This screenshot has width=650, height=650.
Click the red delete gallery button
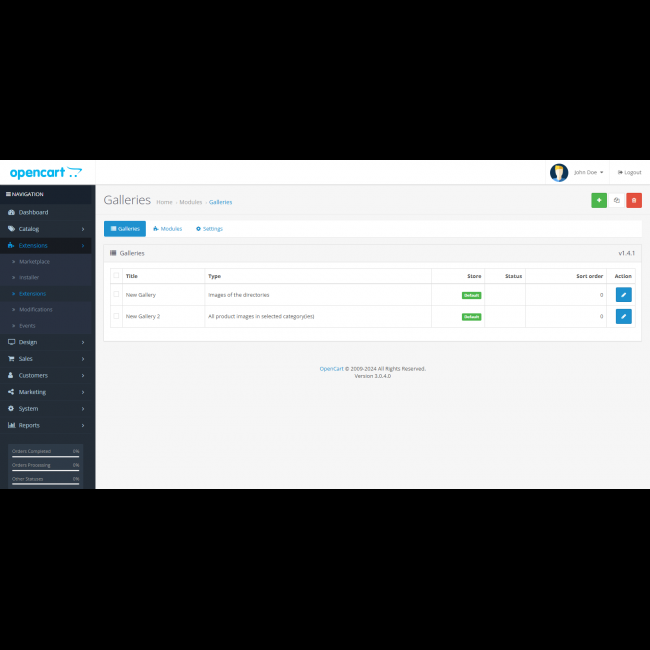pos(634,200)
